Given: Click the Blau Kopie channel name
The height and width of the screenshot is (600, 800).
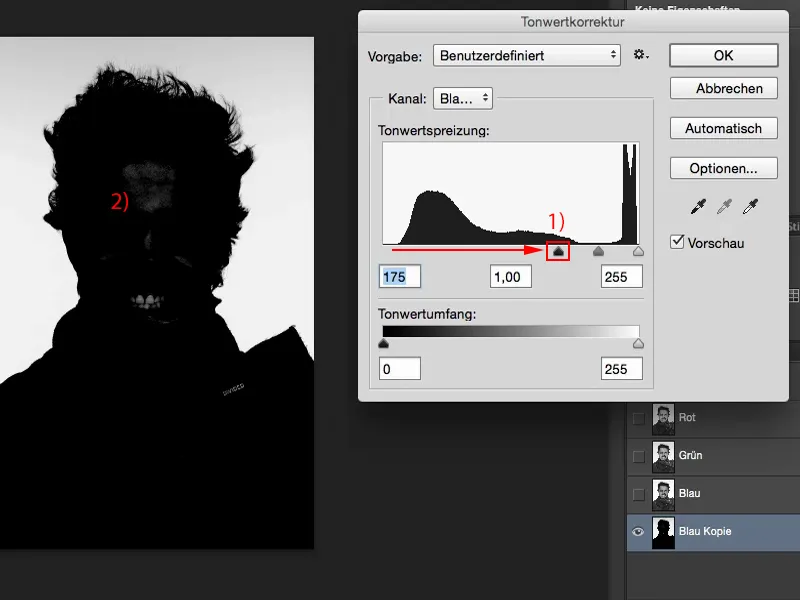Looking at the screenshot, I should point(705,531).
